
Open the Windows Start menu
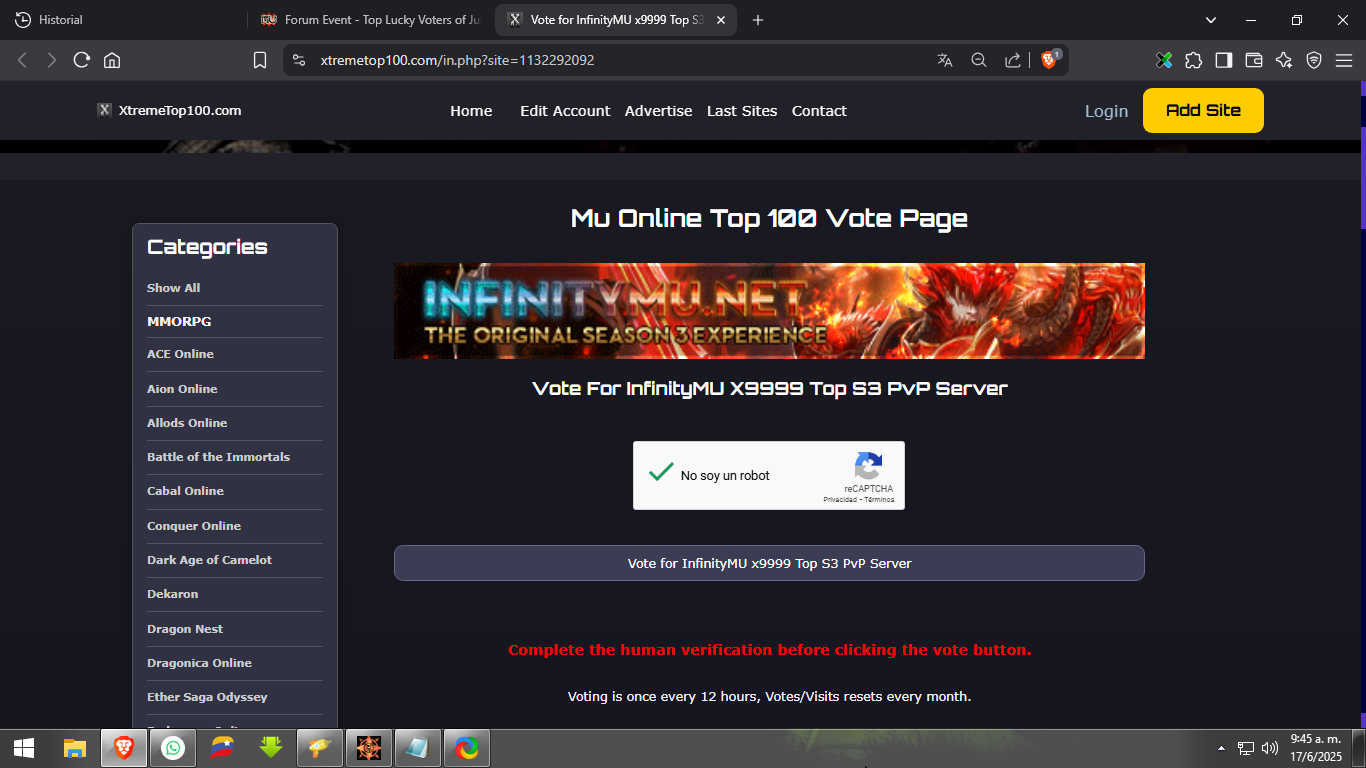[24, 748]
